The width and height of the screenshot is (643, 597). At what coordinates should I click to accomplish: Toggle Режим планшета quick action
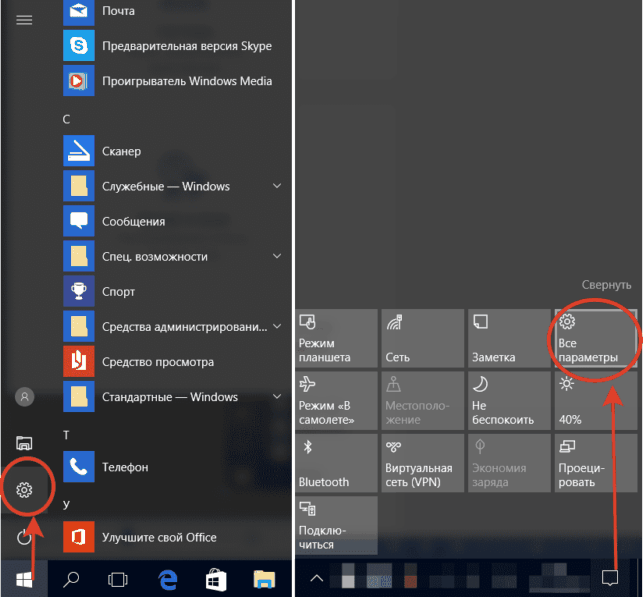click(x=336, y=338)
